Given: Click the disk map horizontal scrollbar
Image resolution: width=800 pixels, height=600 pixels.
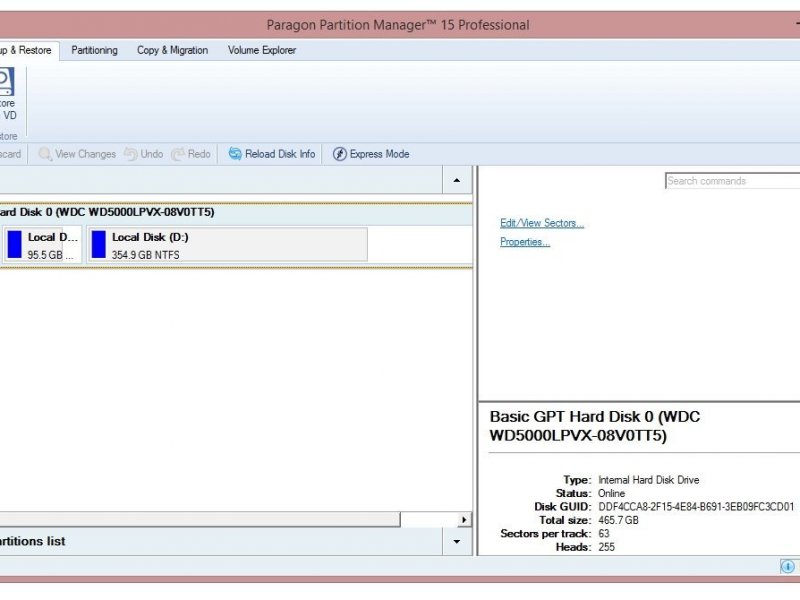Looking at the screenshot, I should 200,519.
